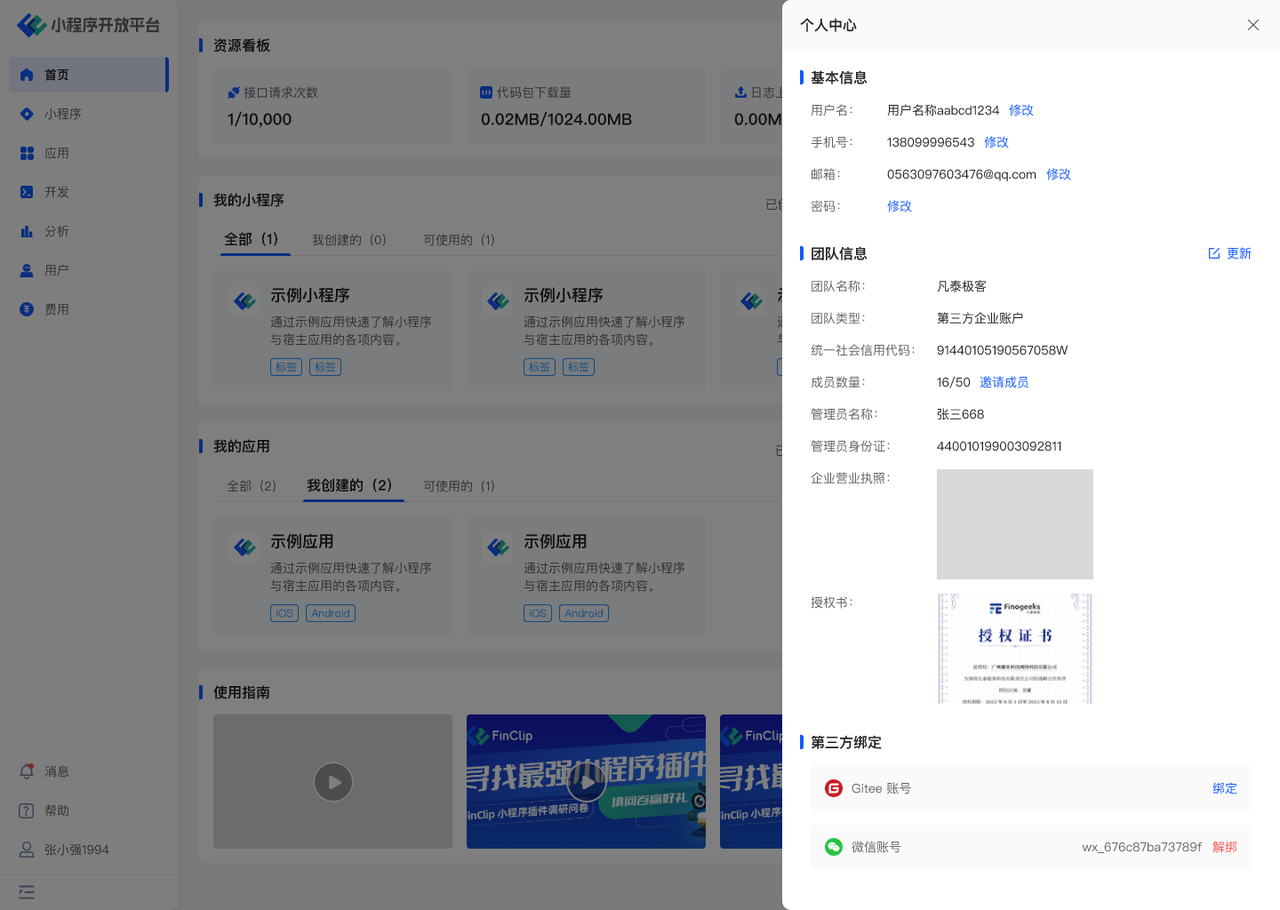The height and width of the screenshot is (910, 1280).
Task: Click 修改 link next to email address
Action: (1058, 174)
